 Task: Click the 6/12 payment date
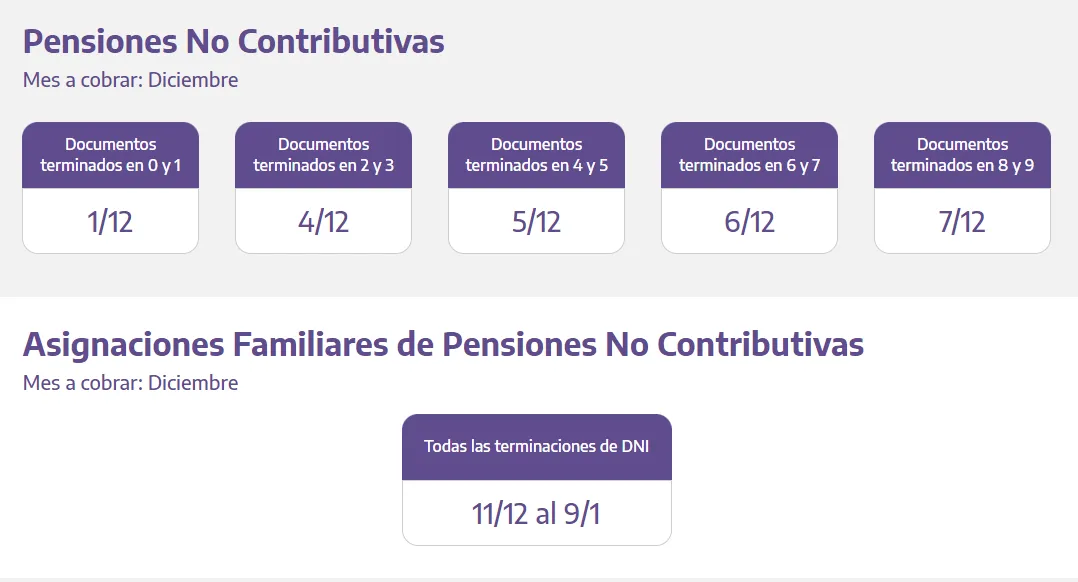[x=749, y=222]
